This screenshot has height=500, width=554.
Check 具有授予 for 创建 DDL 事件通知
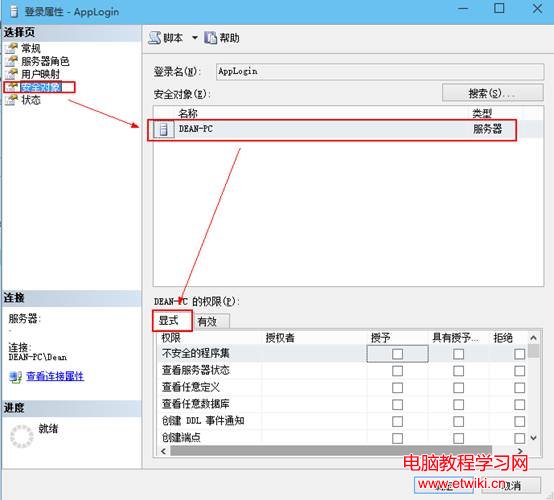[x=459, y=421]
